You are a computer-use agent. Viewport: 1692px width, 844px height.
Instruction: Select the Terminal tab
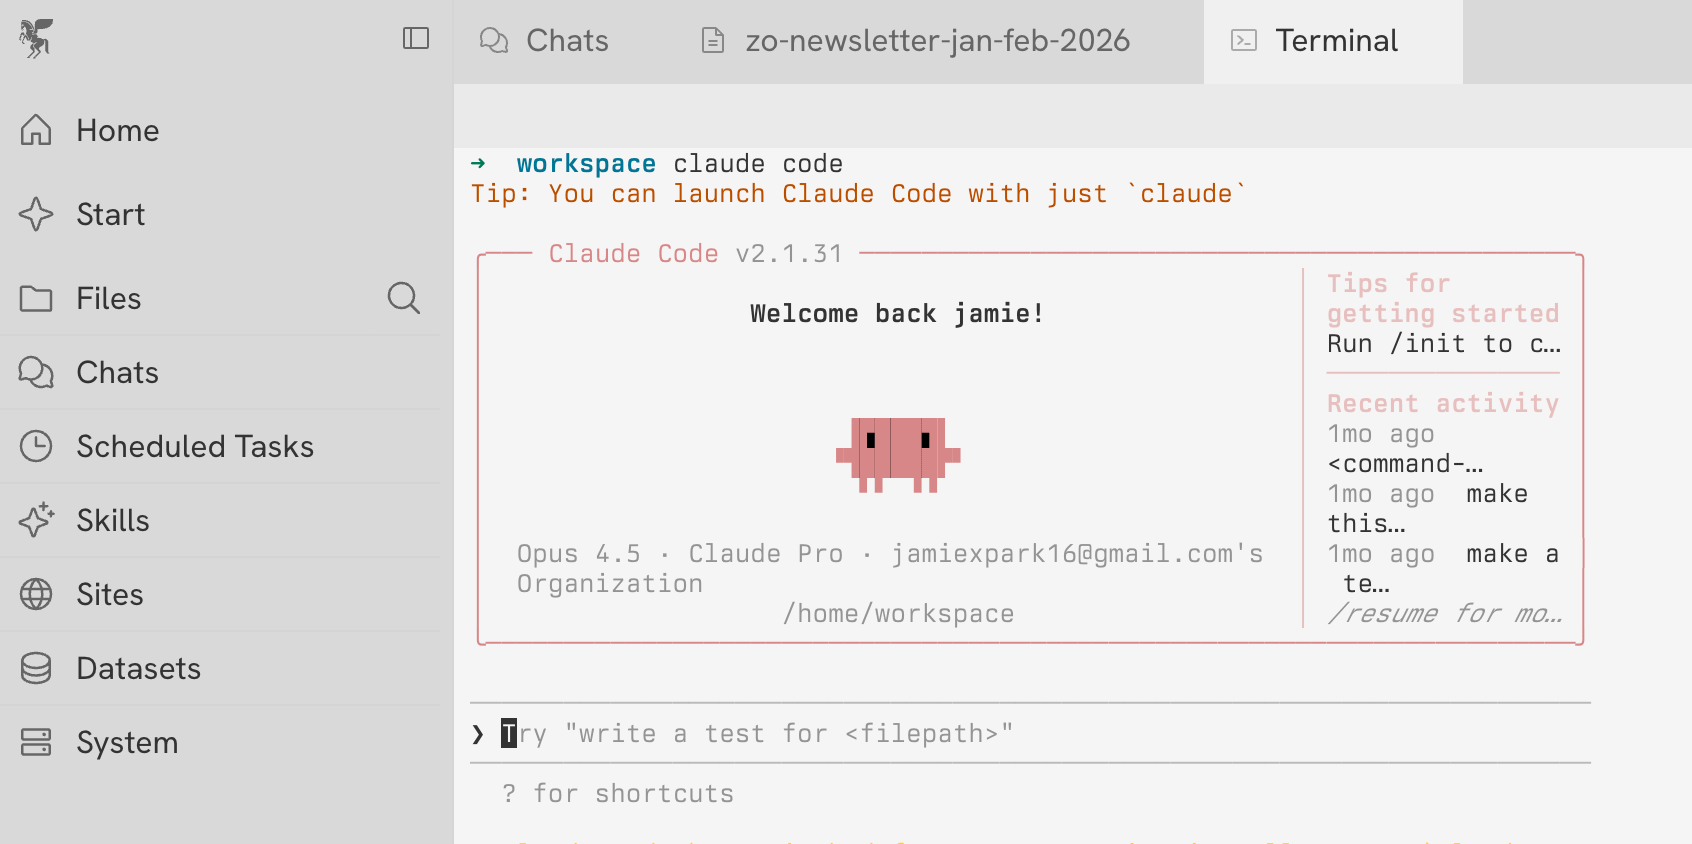click(1333, 41)
